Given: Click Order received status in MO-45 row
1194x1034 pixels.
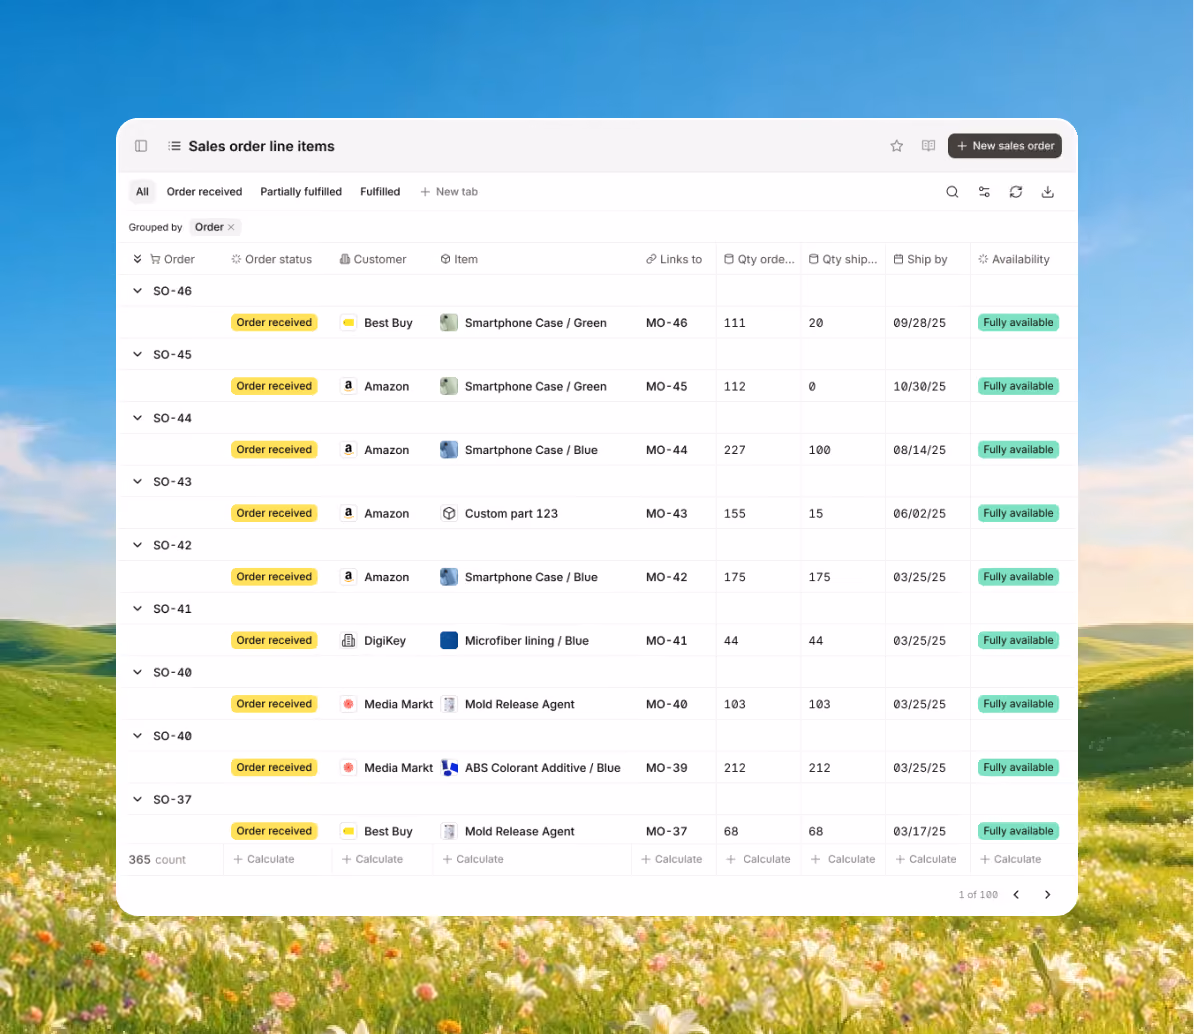Looking at the screenshot, I should pos(274,386).
